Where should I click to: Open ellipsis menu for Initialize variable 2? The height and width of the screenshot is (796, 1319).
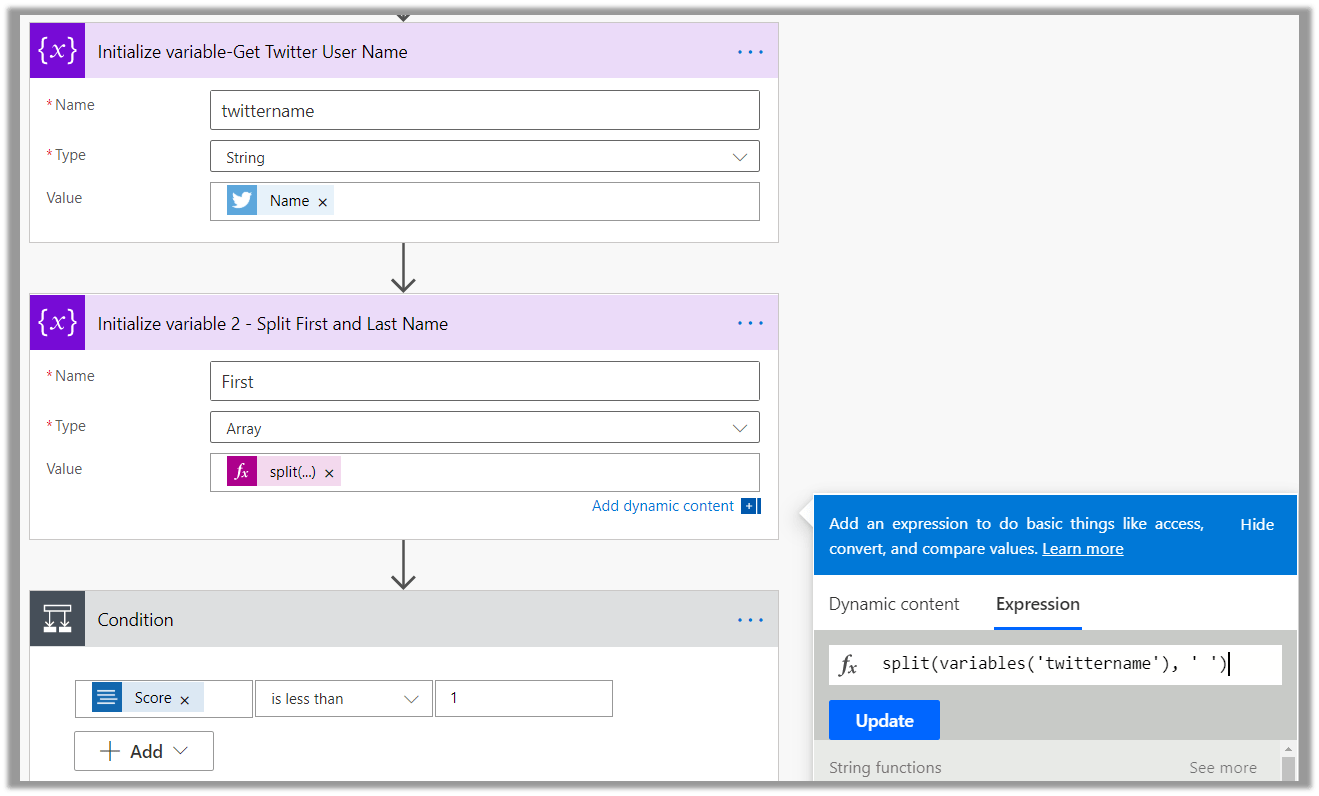[x=750, y=323]
